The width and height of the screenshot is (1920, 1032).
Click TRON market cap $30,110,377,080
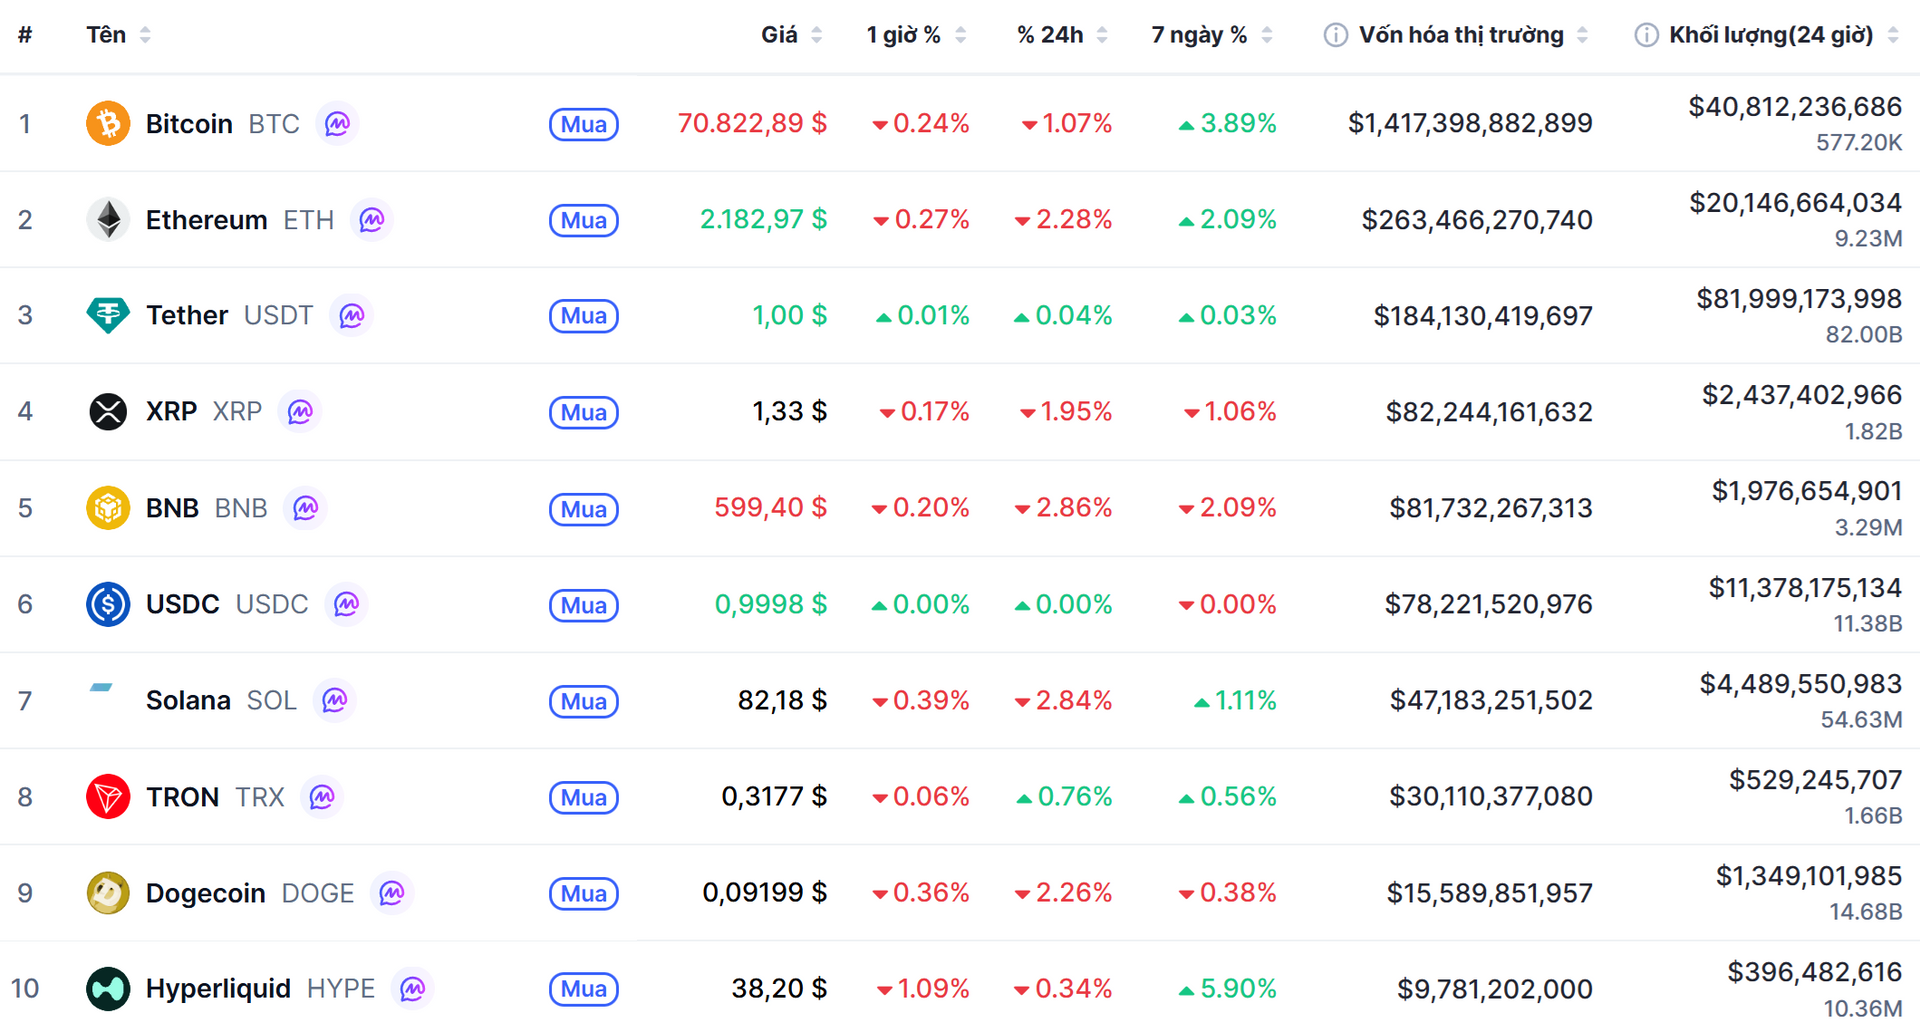pos(1491,797)
